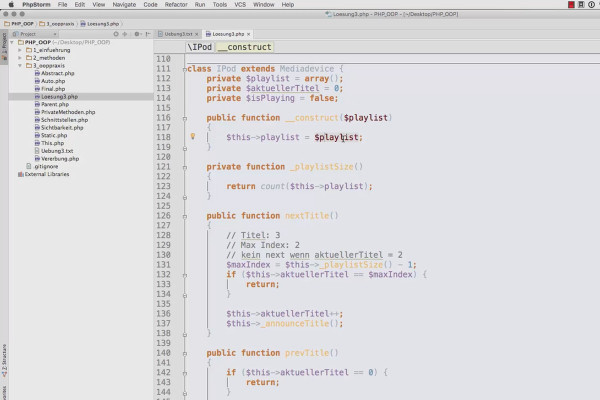
Task: Open the Refactor menu
Action: tap(176, 5)
